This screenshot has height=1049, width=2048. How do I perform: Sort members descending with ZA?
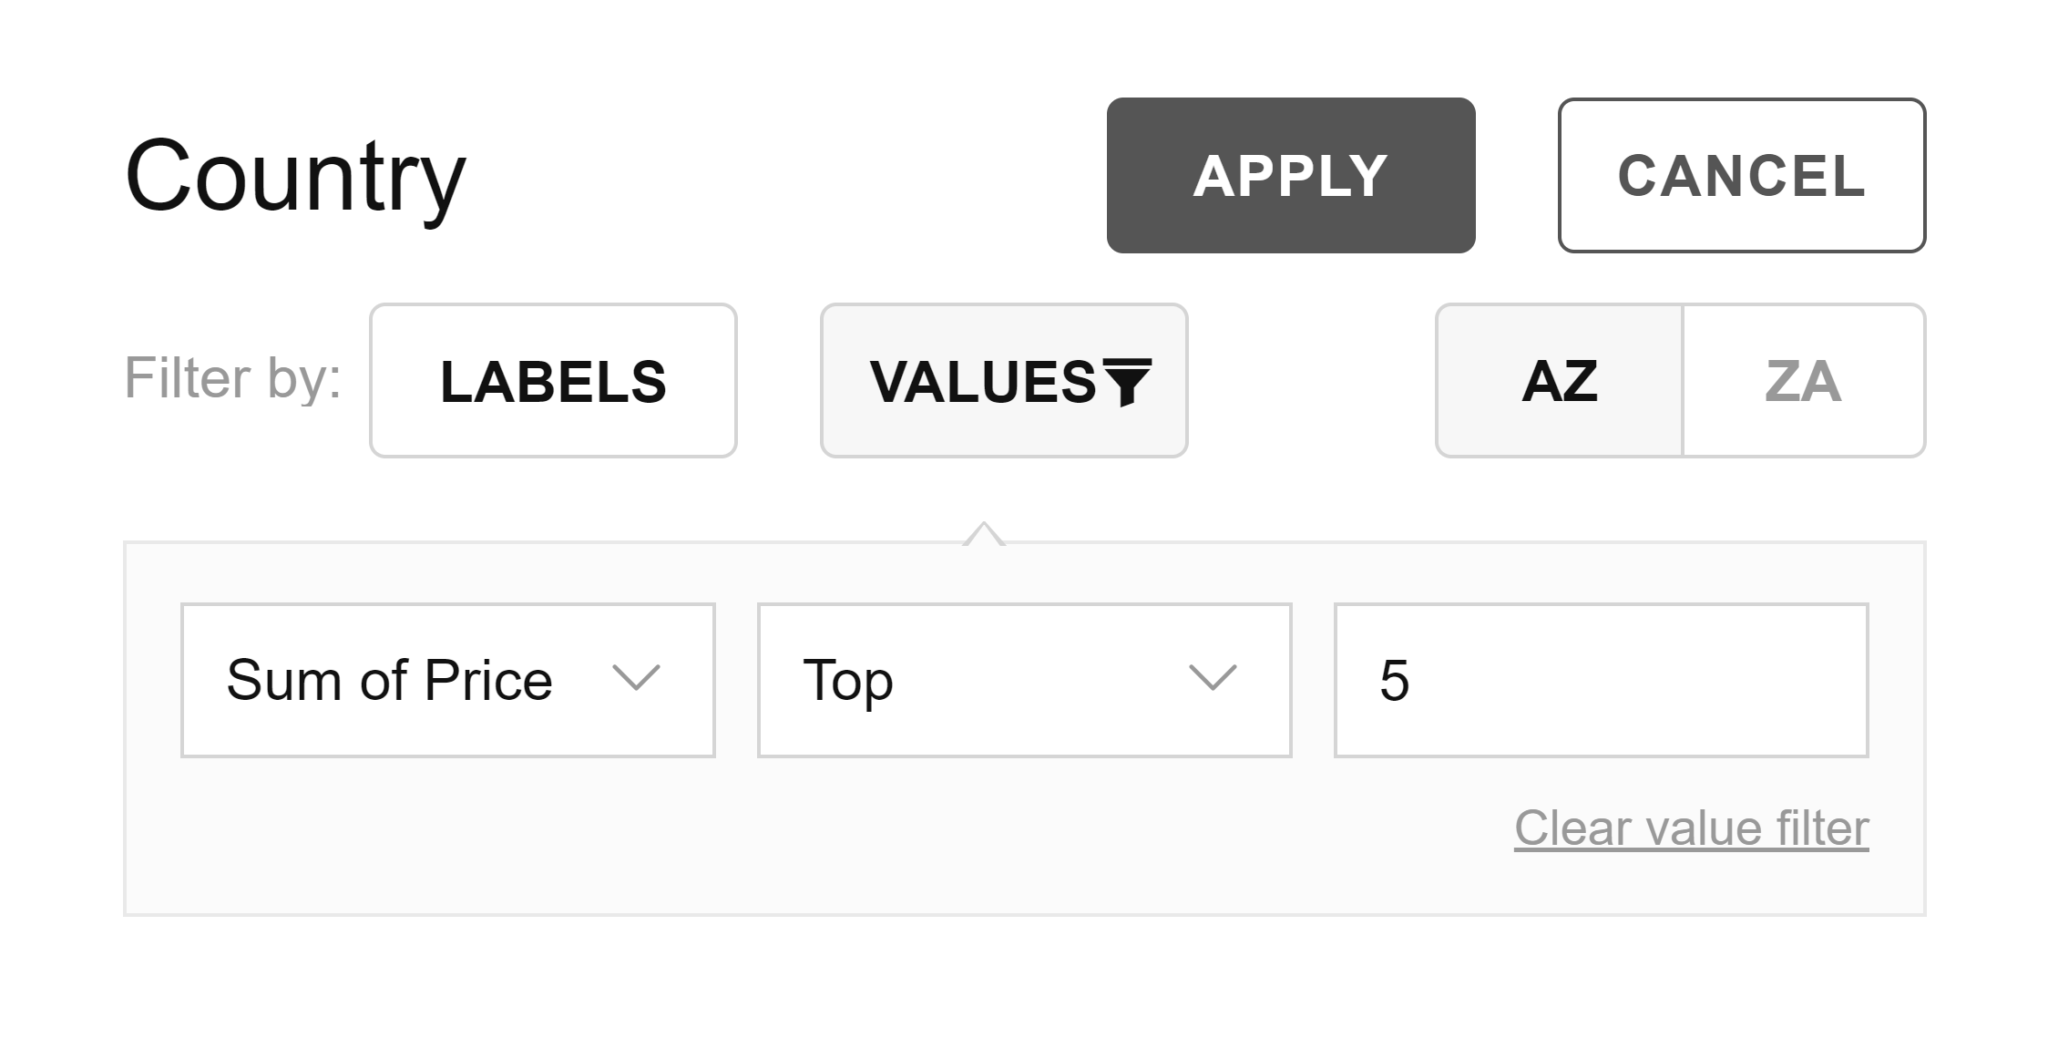(1804, 381)
